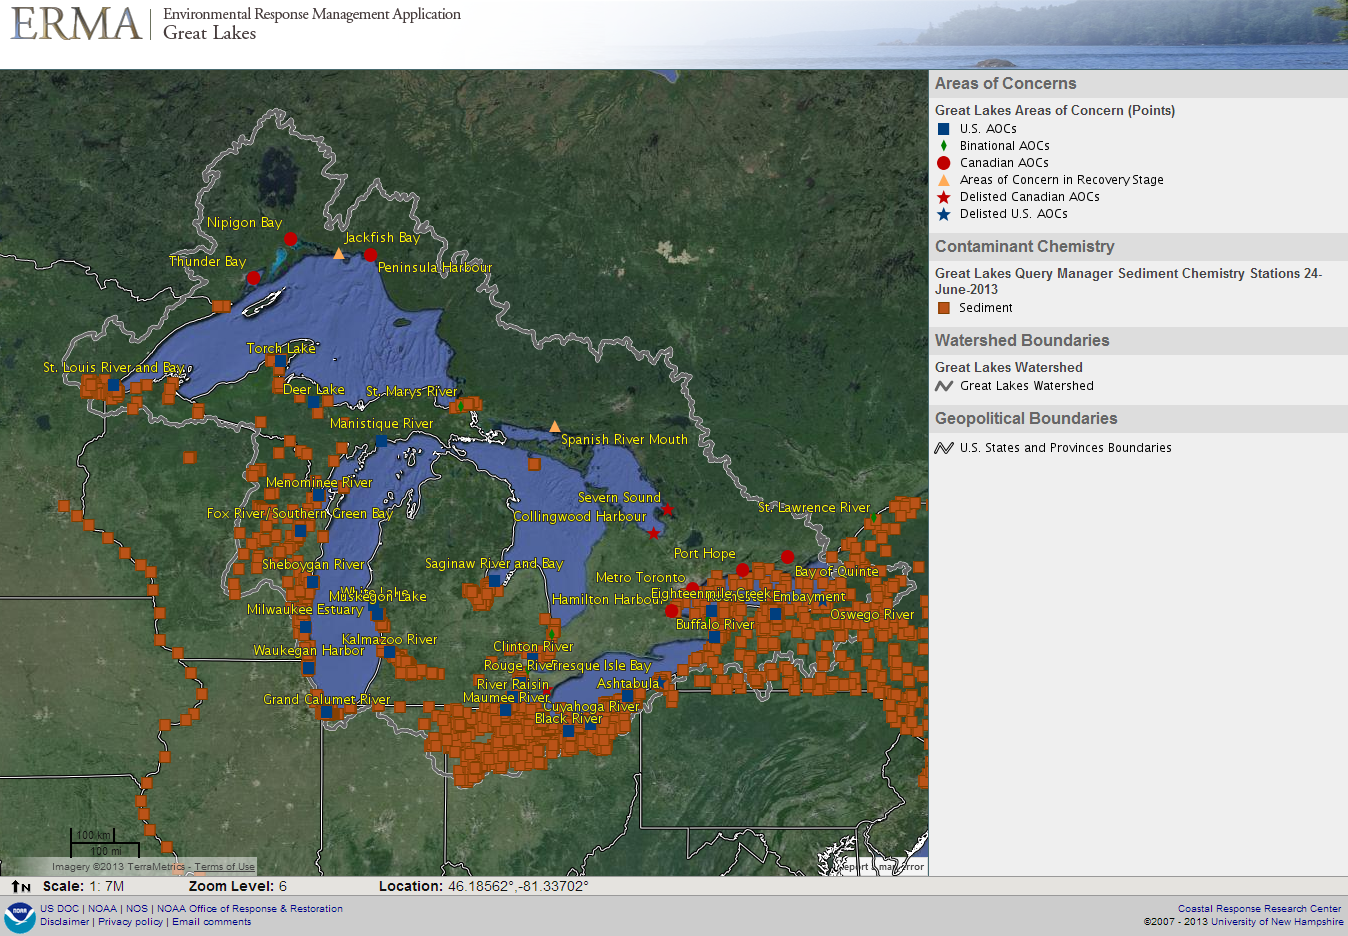This screenshot has width=1348, height=936.
Task: Open the Terms of Use map link
Action: [x=224, y=867]
